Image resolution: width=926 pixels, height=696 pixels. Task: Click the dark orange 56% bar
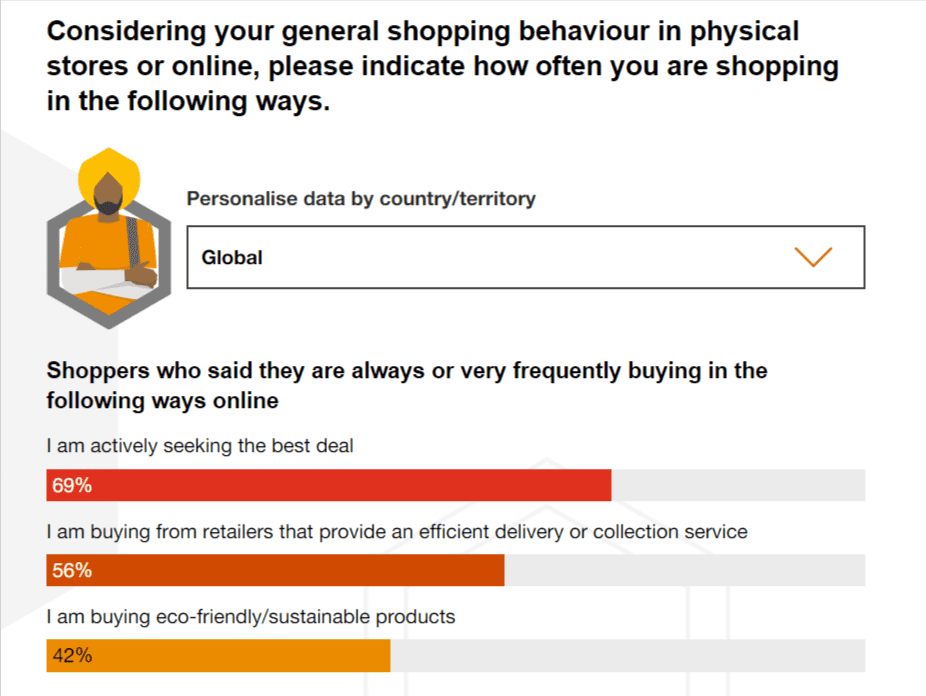(x=275, y=570)
